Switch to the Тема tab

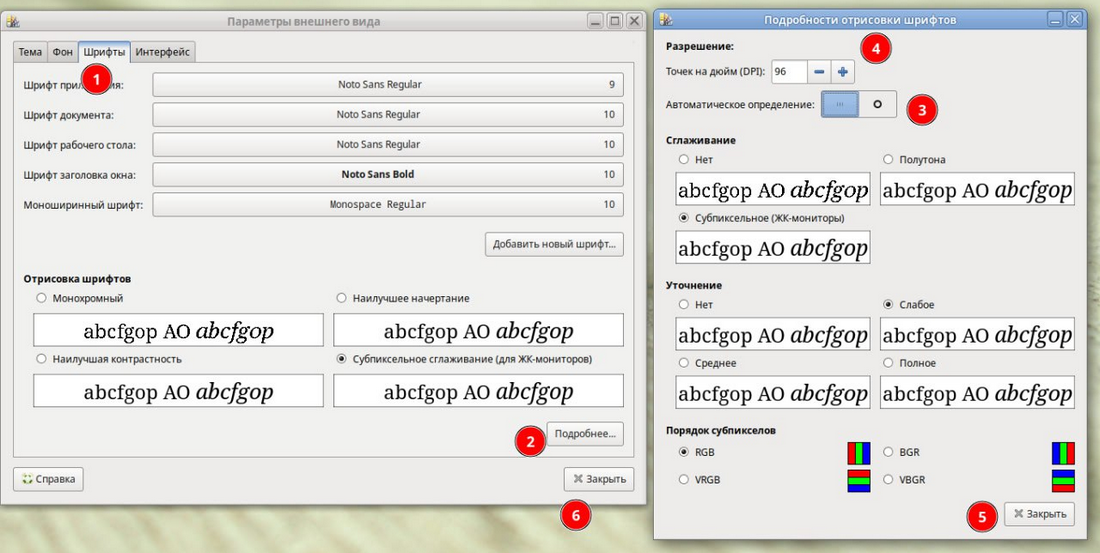[x=30, y=52]
